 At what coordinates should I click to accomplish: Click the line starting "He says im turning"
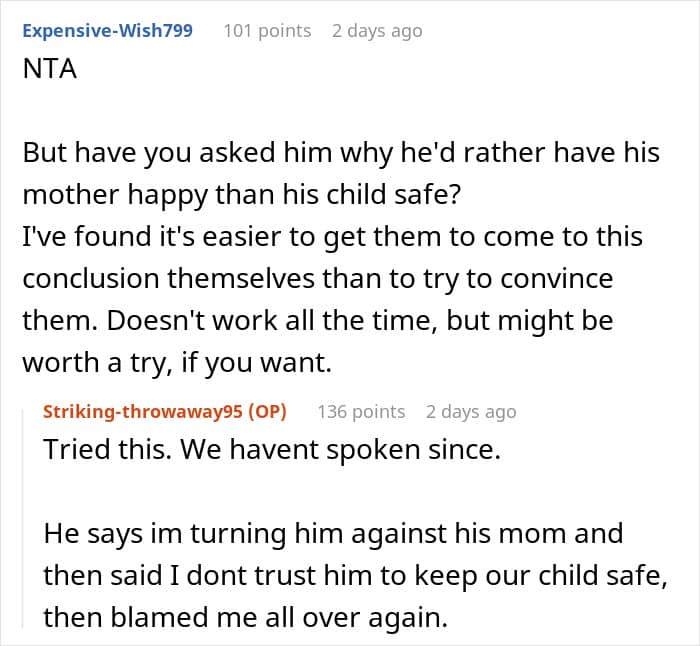(x=333, y=533)
